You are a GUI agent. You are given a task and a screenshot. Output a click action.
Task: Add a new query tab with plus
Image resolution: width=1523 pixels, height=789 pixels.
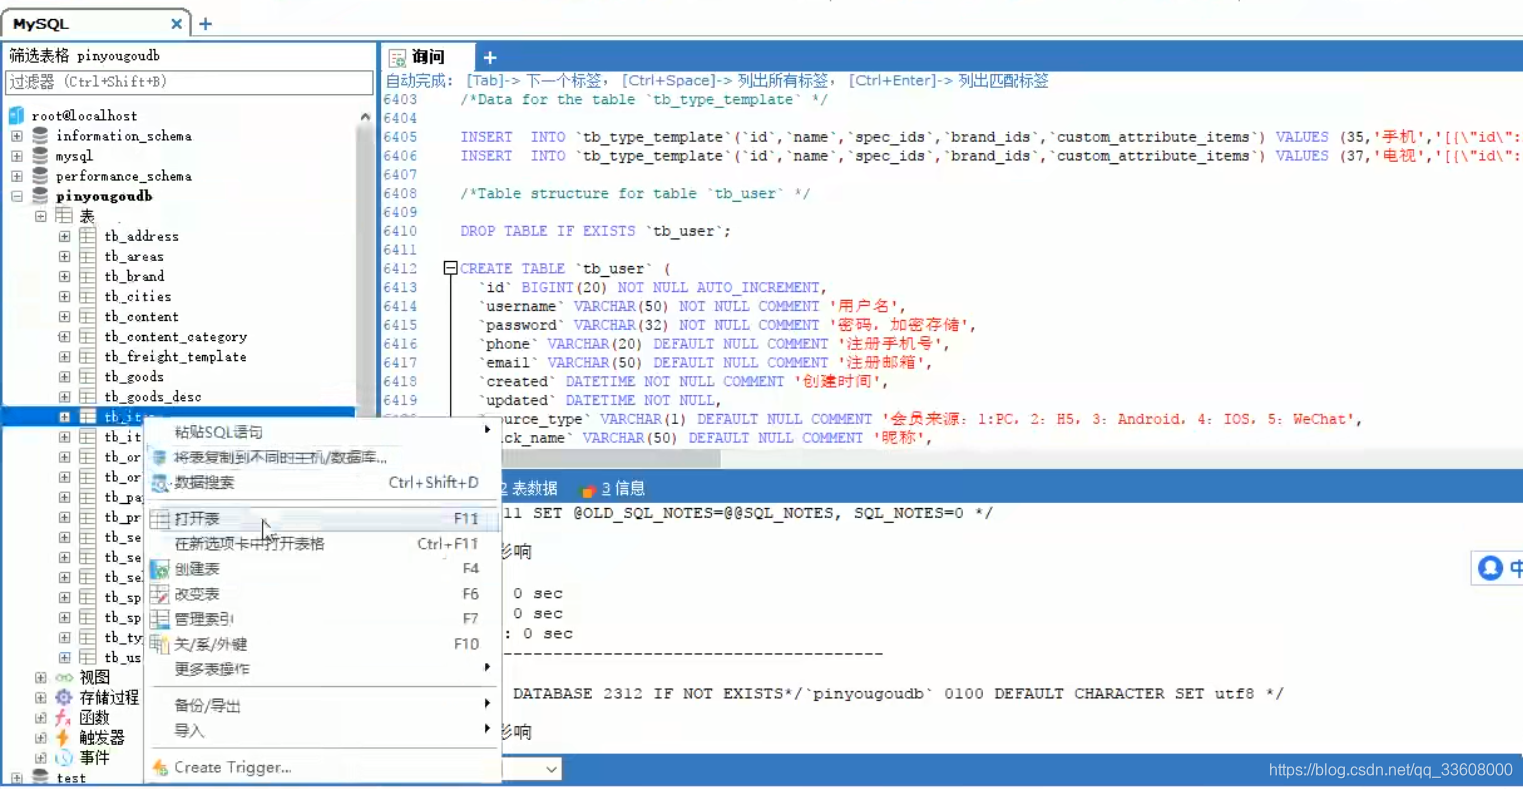click(x=490, y=58)
